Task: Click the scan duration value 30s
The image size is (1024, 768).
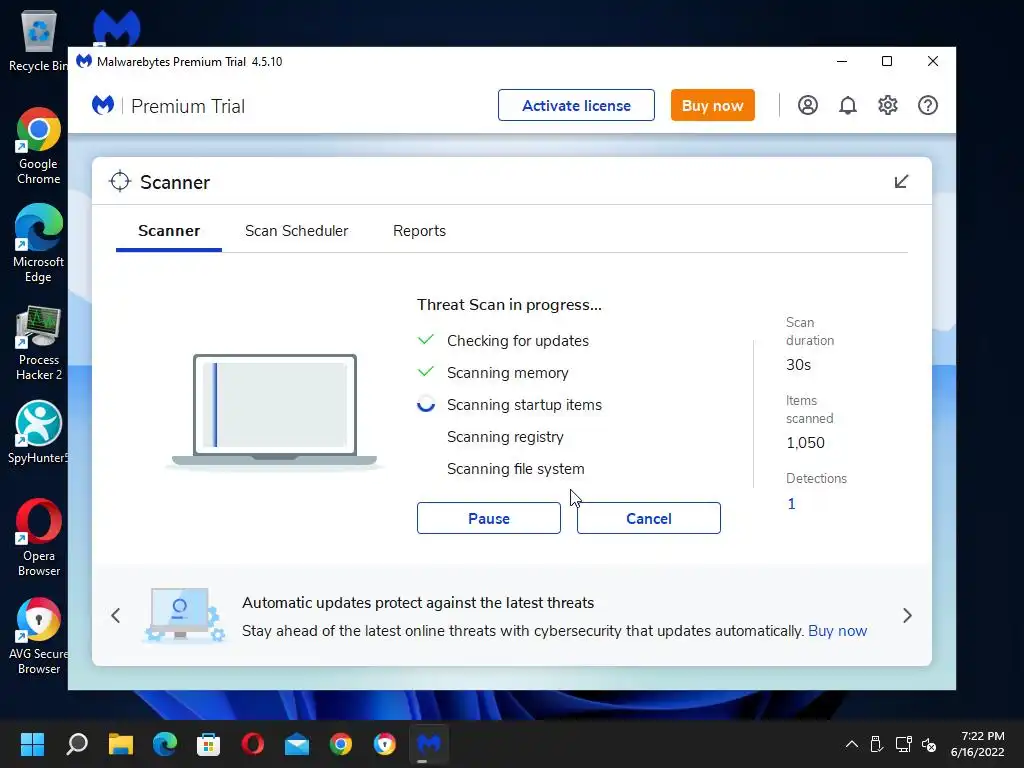Action: pos(798,365)
